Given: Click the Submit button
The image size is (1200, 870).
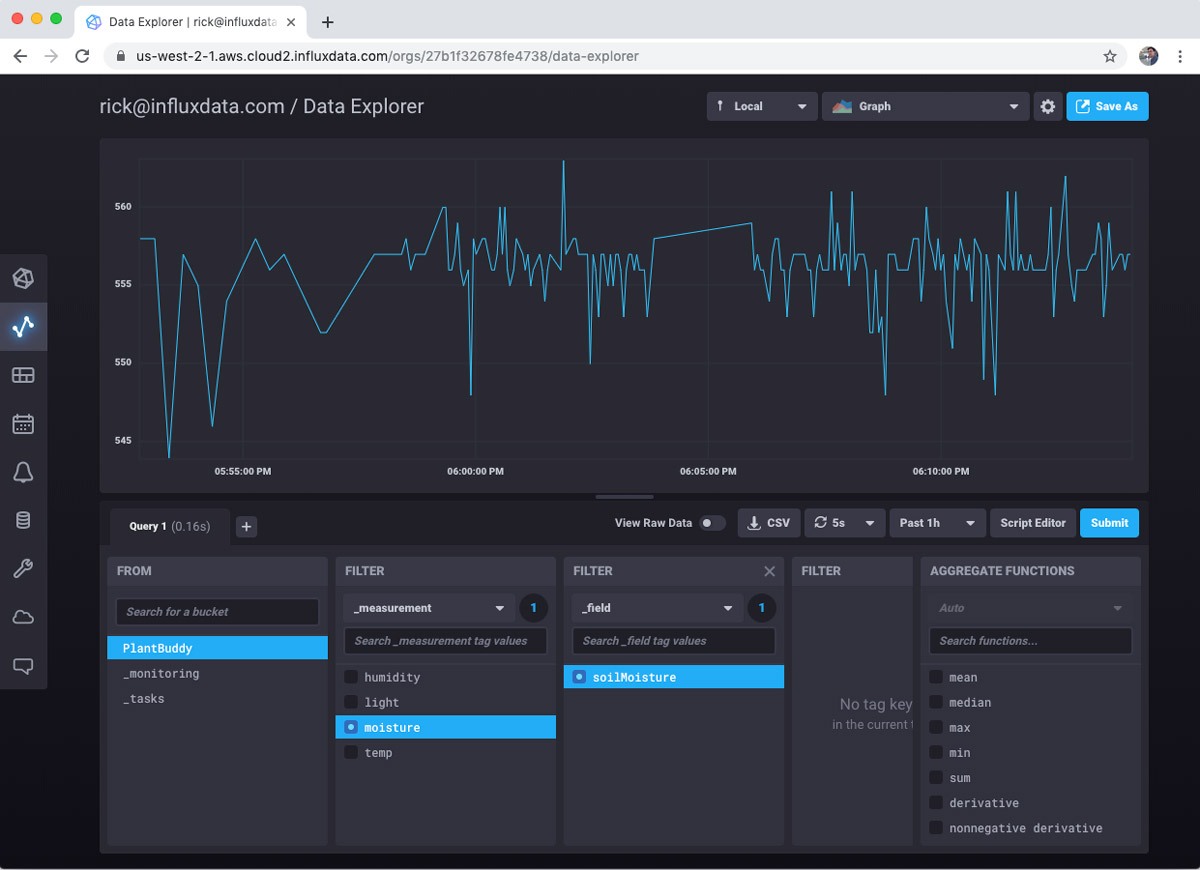Looking at the screenshot, I should click(1109, 523).
